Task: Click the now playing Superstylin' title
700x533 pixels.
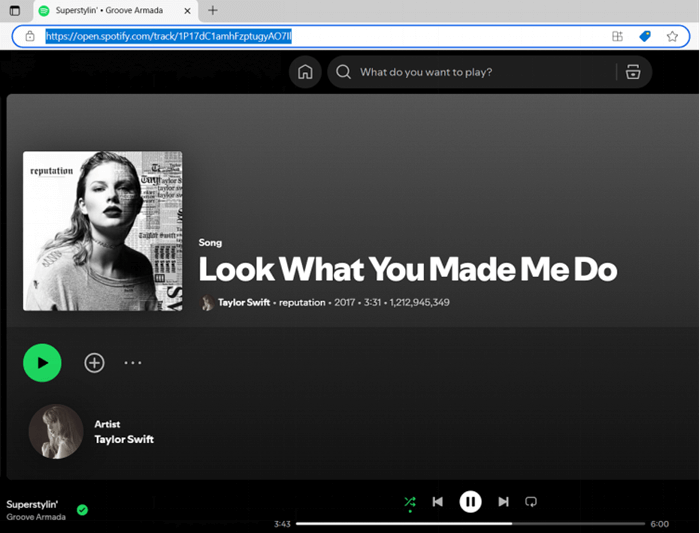Action: (x=32, y=504)
